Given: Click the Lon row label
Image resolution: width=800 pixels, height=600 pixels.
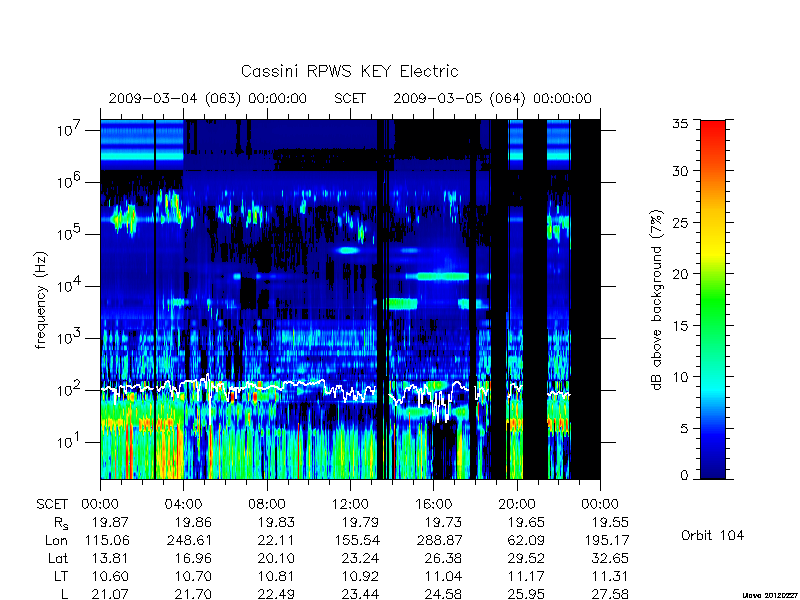Looking at the screenshot, I should pyautogui.click(x=56, y=540).
